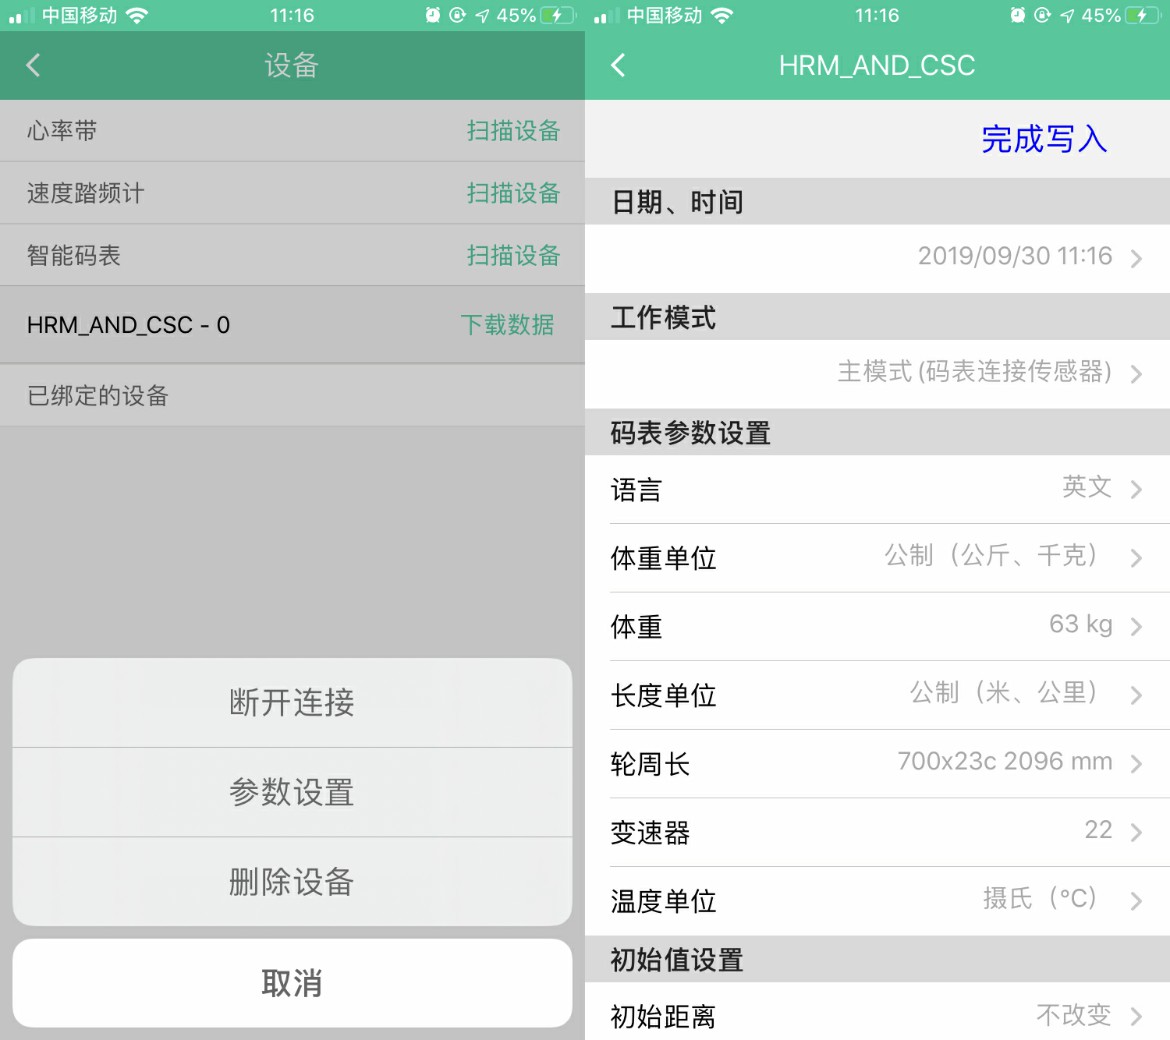1170x1040 pixels.
Task: Tap back arrow on 设备 screen
Action: pyautogui.click(x=33, y=66)
